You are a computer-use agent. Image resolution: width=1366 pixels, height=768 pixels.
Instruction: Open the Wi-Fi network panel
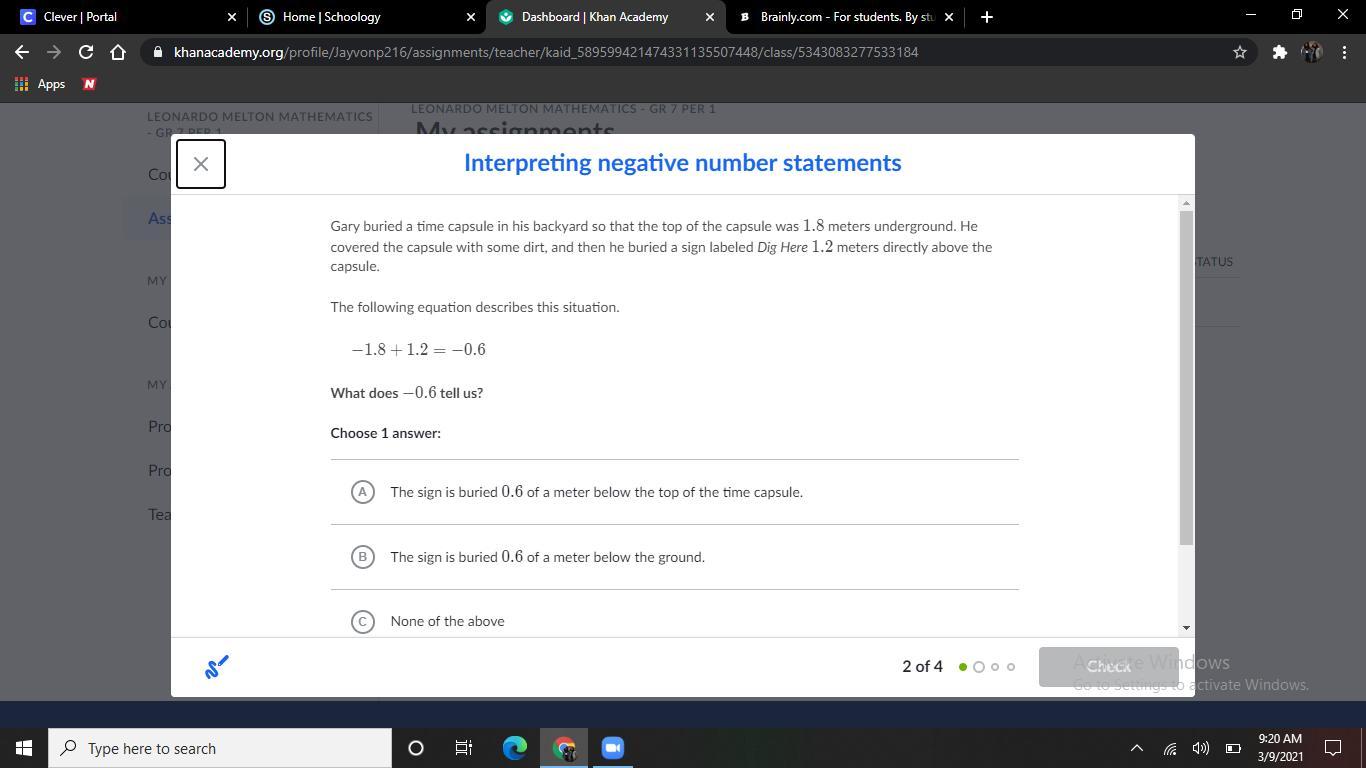coord(1169,748)
